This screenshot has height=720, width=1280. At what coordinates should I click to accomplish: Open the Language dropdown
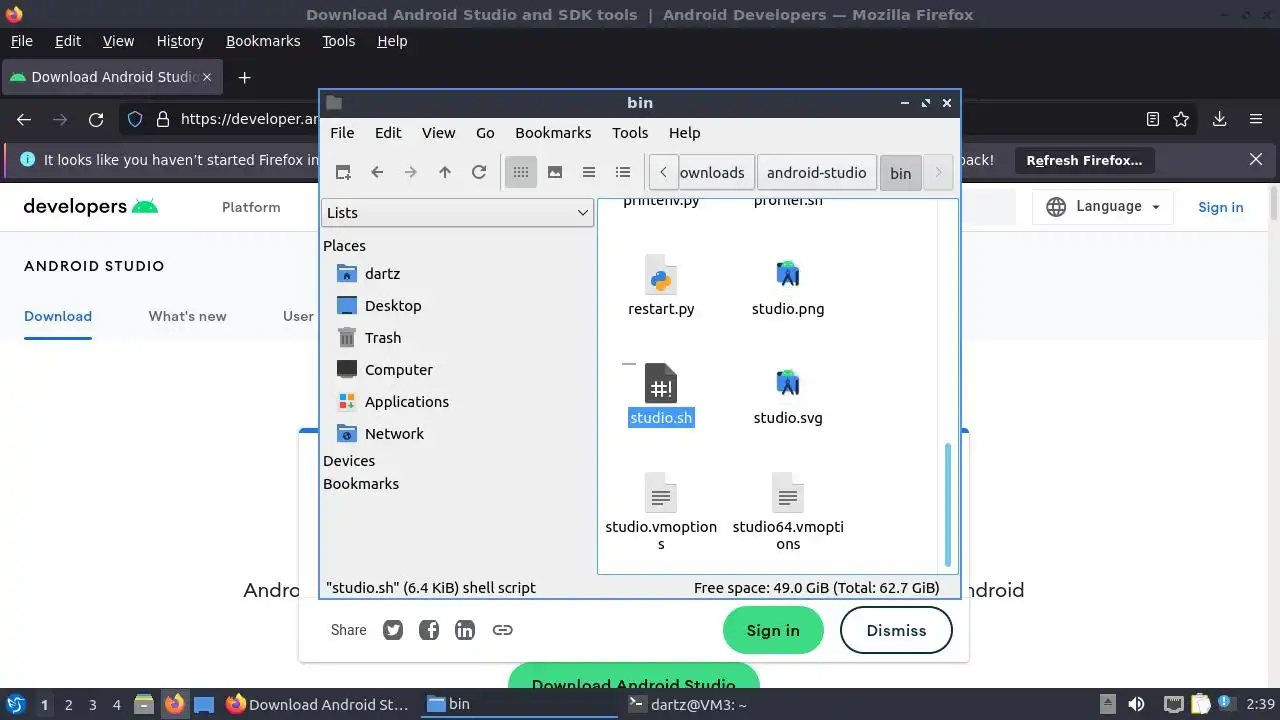pos(1103,206)
